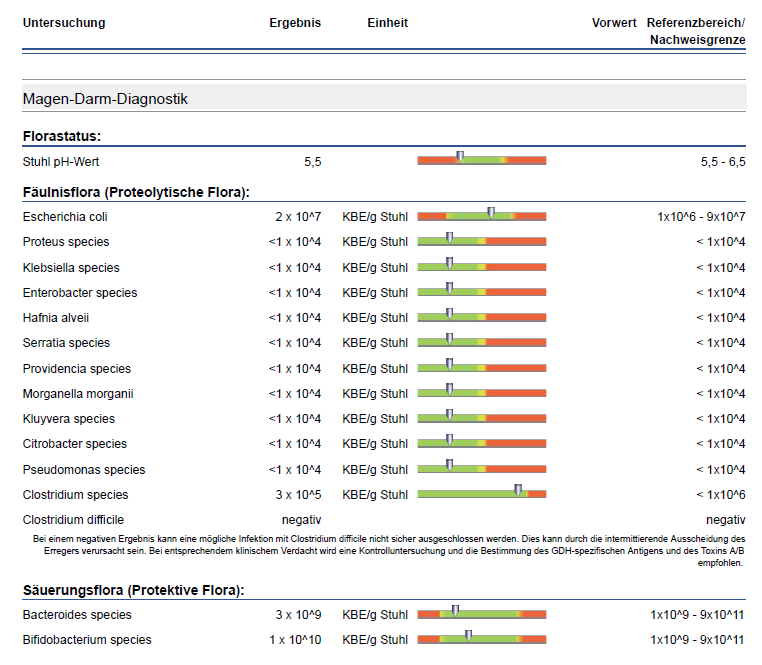Select the Clostridium species indicator marker
Image resolution: width=762 pixels, height=665 pixels.
518,490
